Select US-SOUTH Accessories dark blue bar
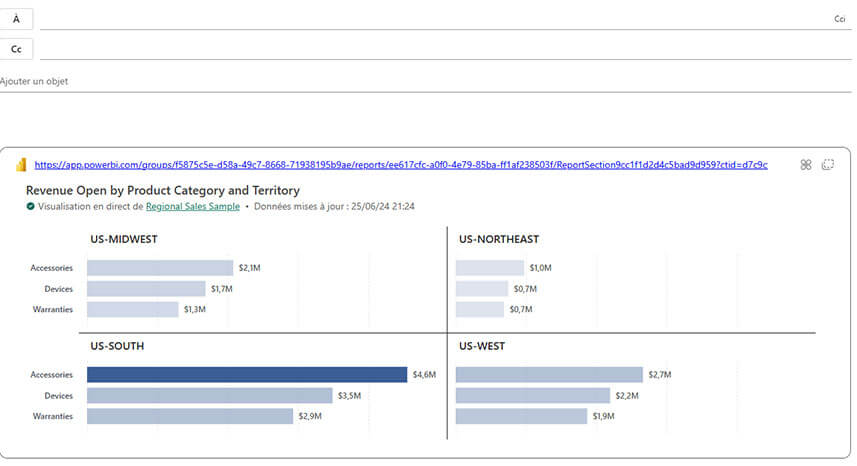The image size is (857, 466). [x=247, y=375]
